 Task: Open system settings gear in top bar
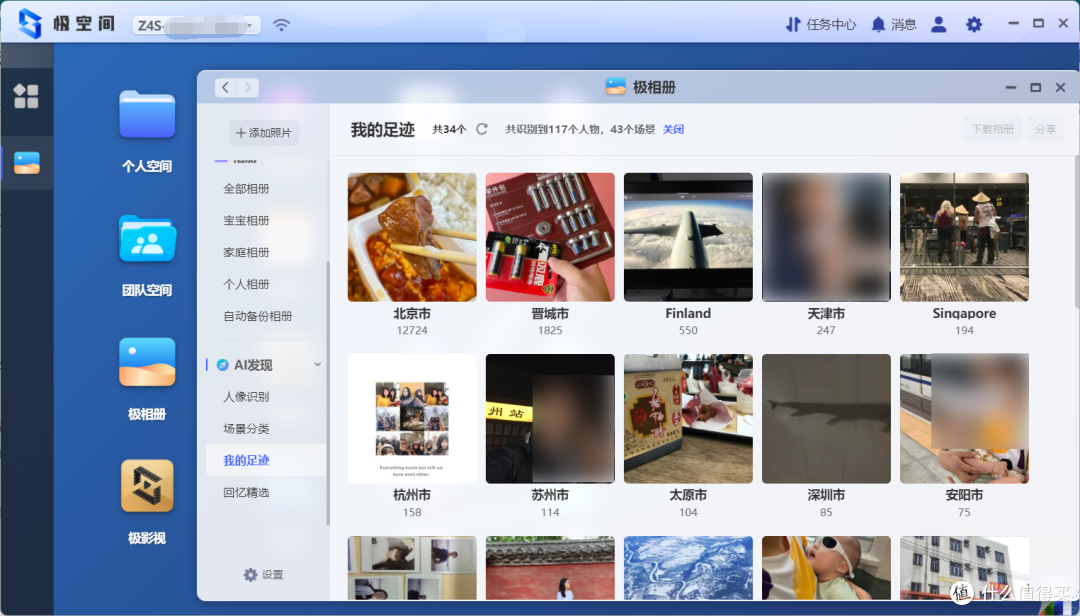click(x=973, y=25)
